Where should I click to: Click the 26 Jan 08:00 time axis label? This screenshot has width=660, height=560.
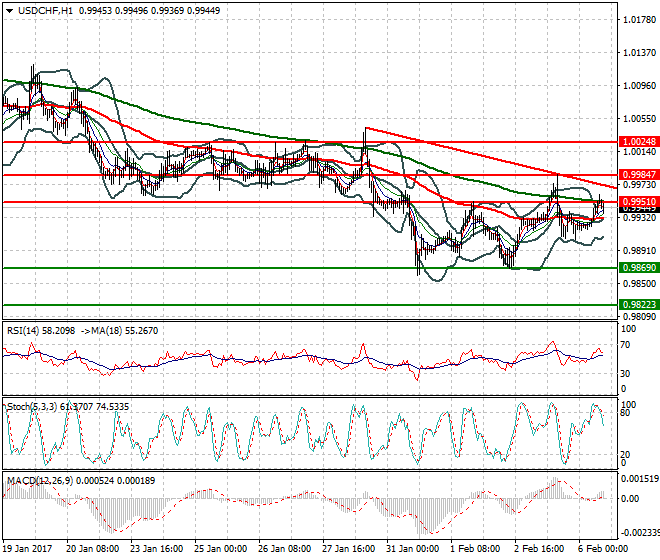(285, 549)
